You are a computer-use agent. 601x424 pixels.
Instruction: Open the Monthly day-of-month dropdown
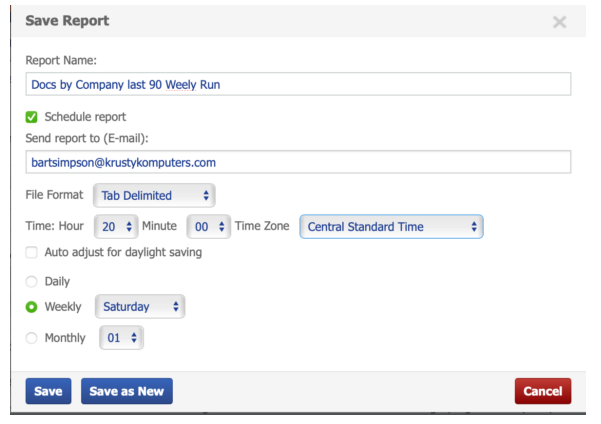121,338
